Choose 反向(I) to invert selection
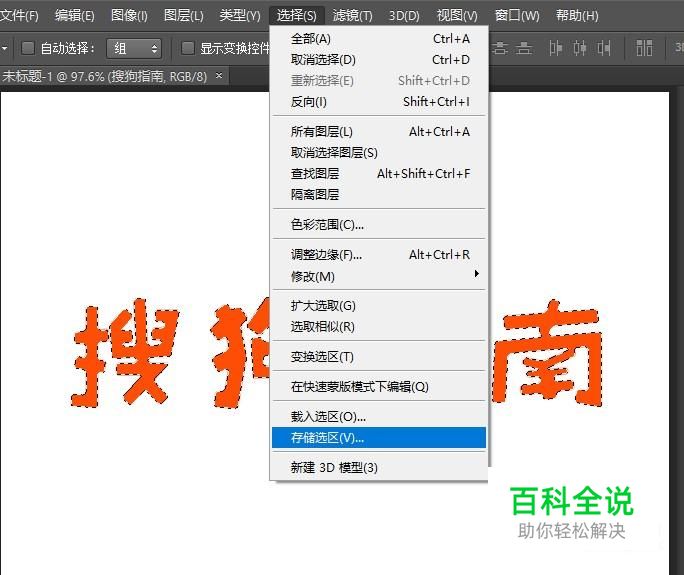684x575 pixels. coord(379,102)
